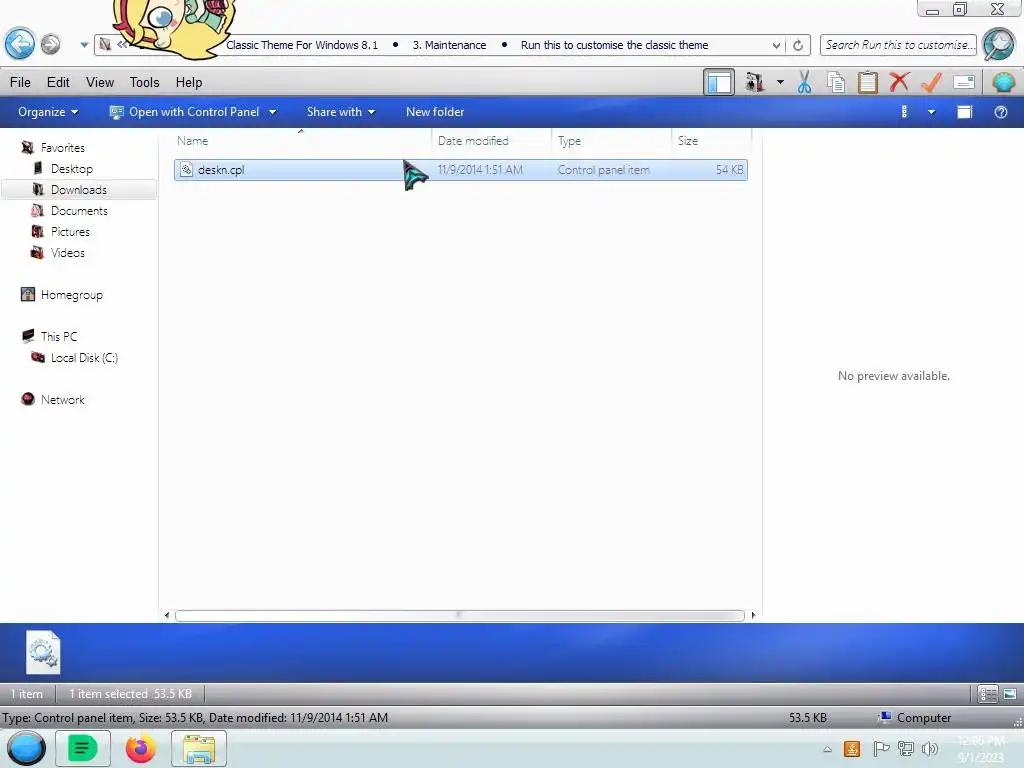Viewport: 1024px width, 768px height.
Task: Show hidden breadcrumb path chevron
Action: coord(122,45)
